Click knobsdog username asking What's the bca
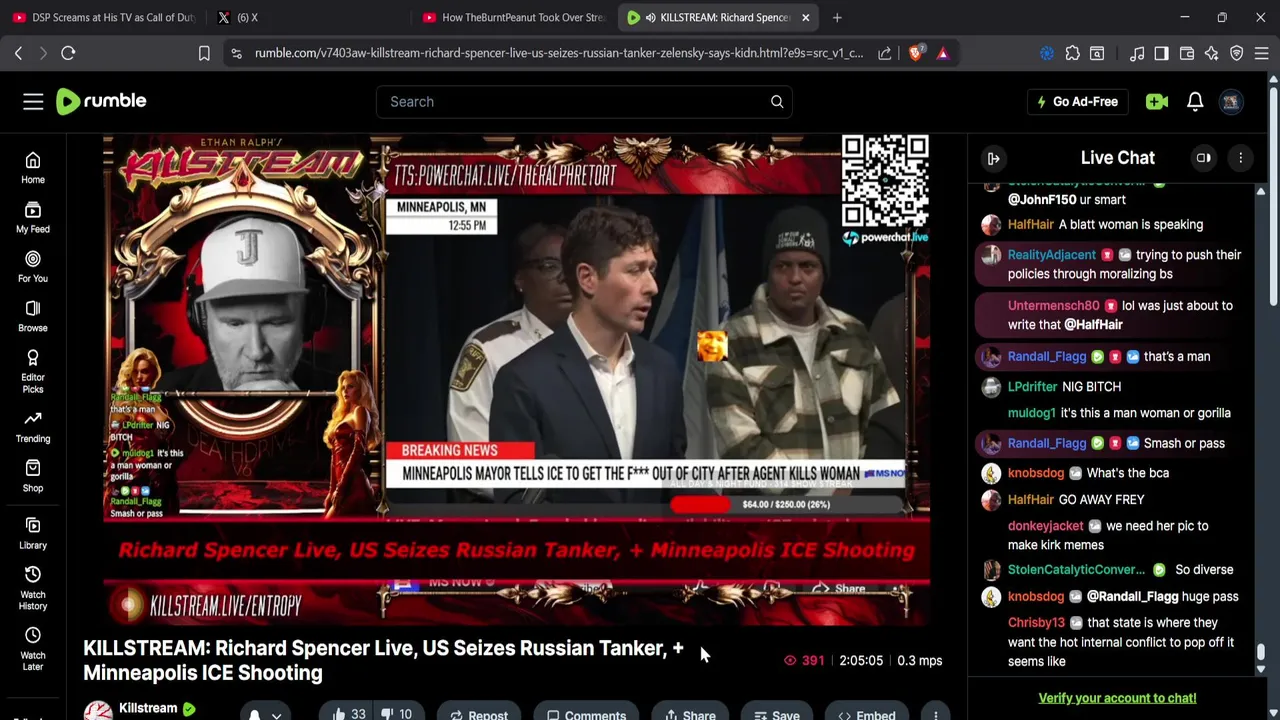This screenshot has height=720, width=1280. click(1036, 473)
